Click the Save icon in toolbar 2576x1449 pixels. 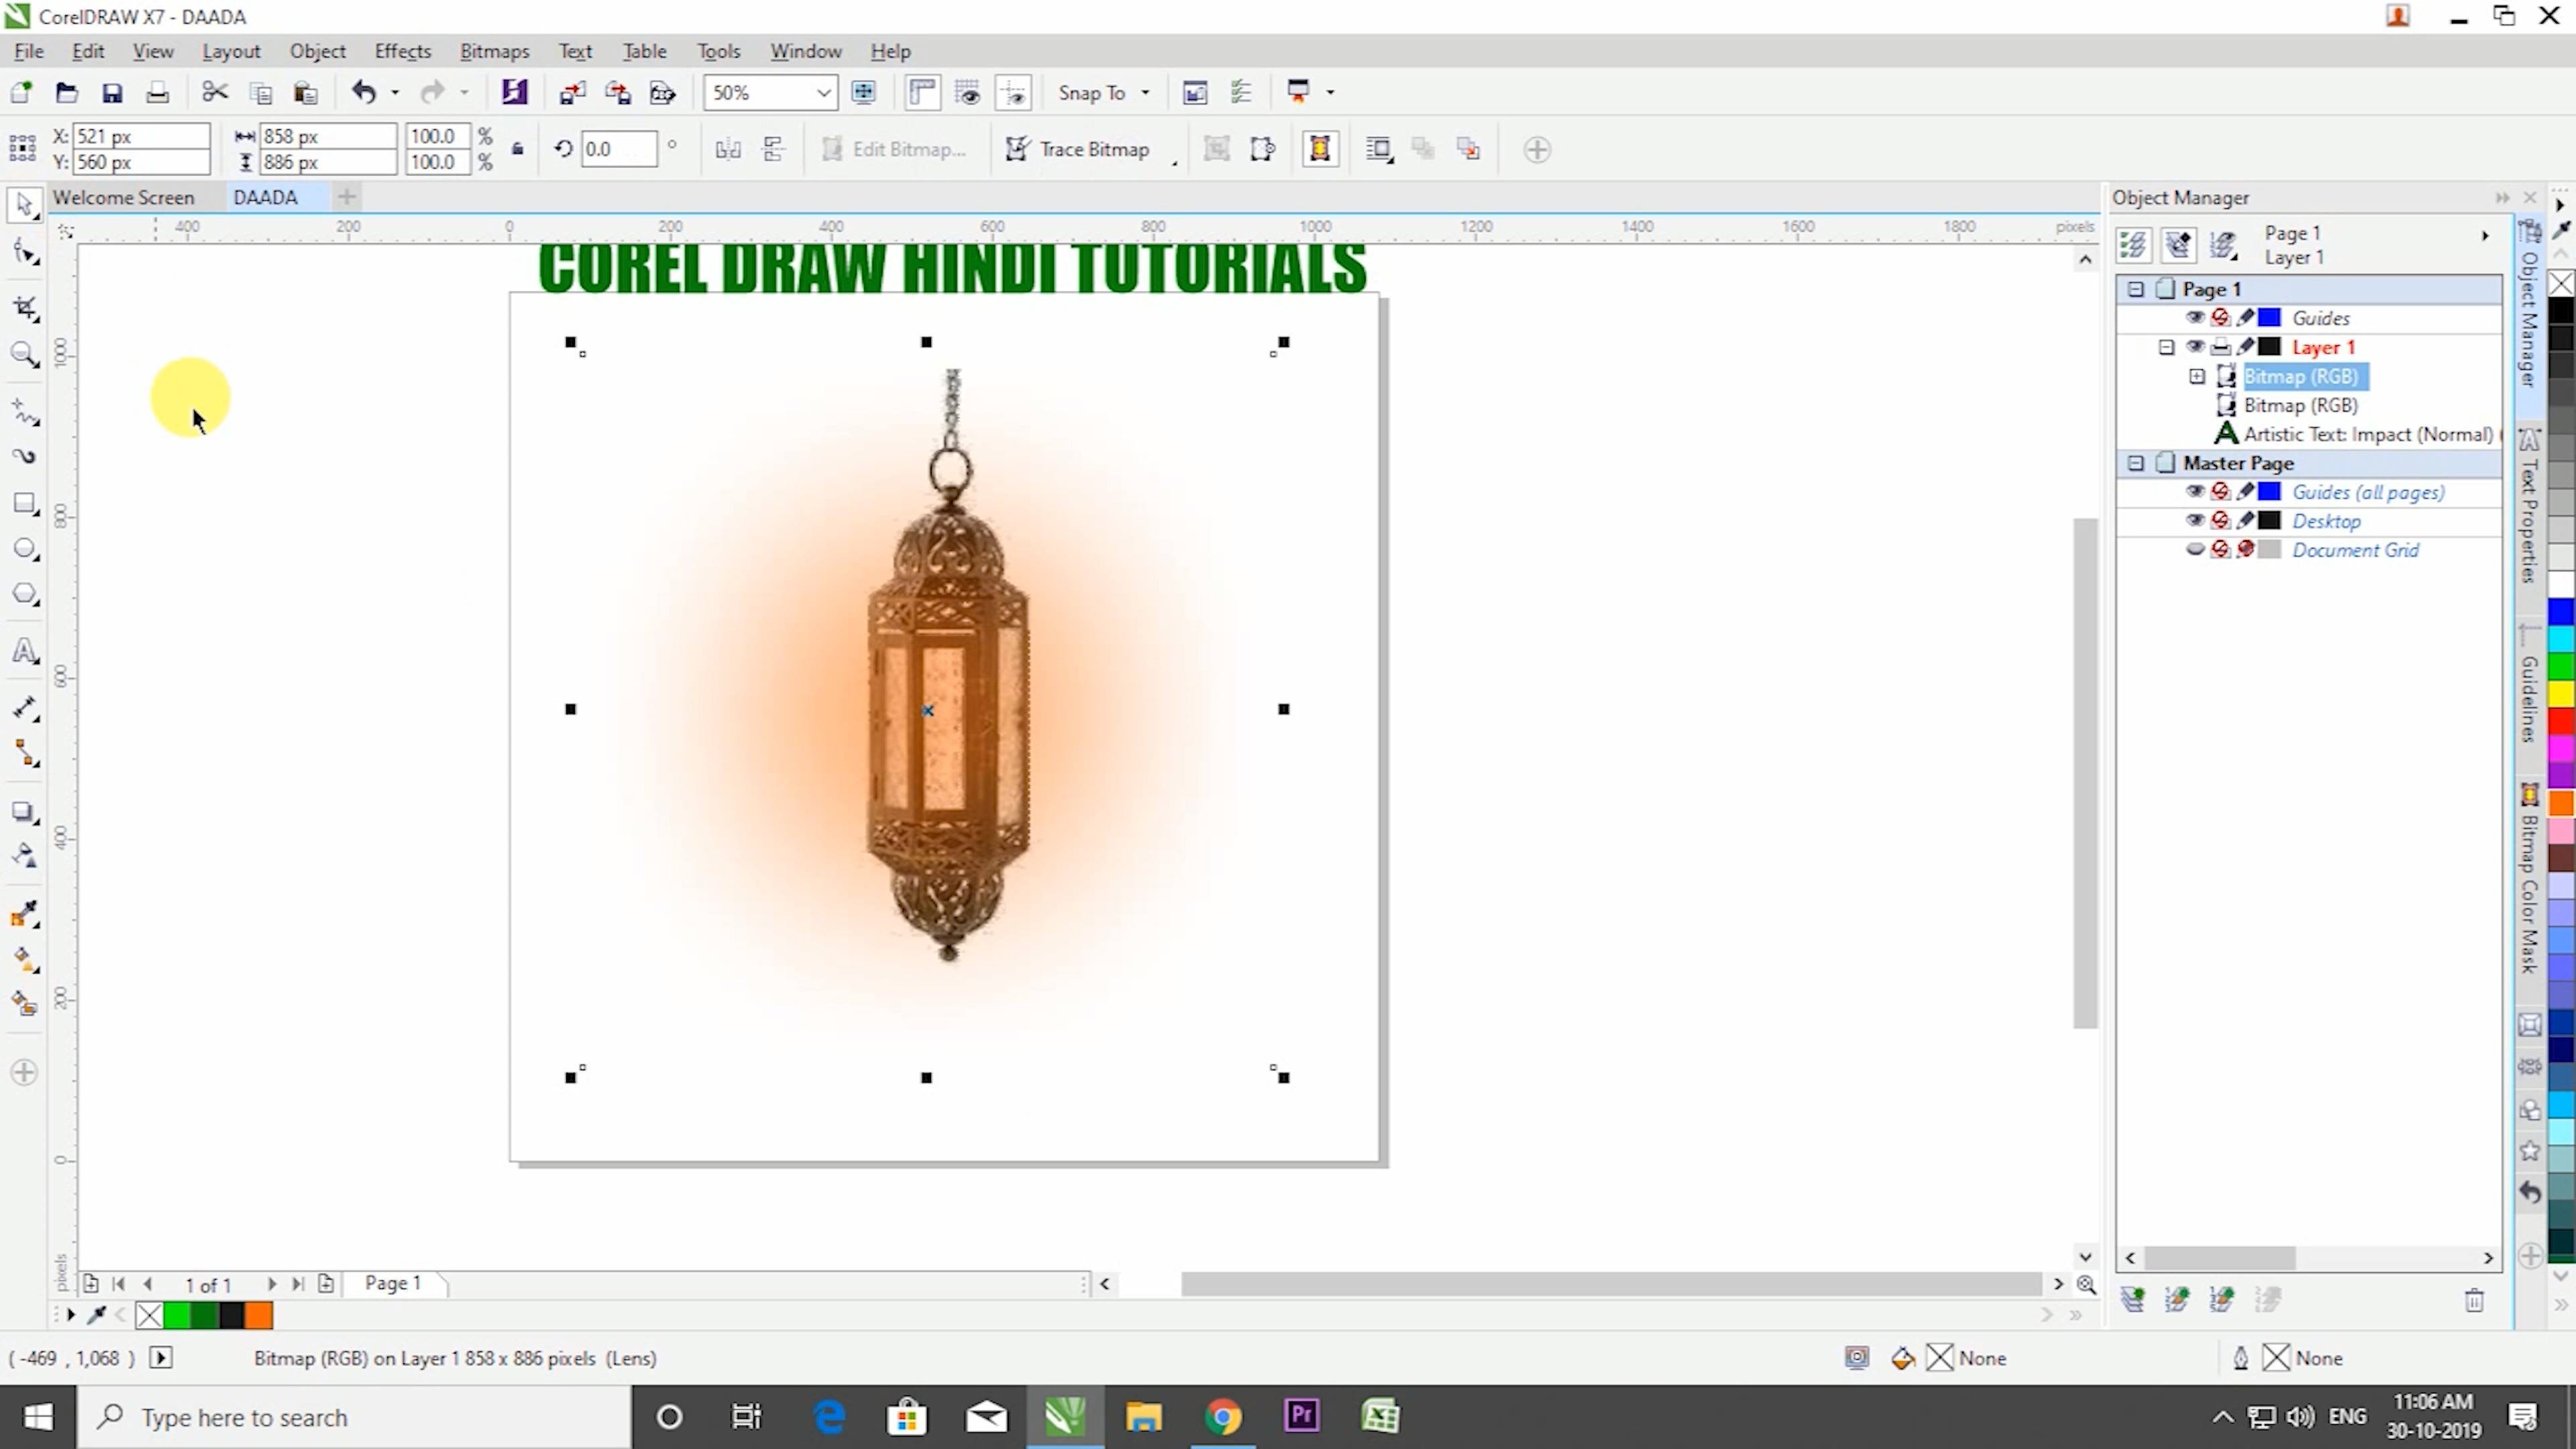(112, 93)
